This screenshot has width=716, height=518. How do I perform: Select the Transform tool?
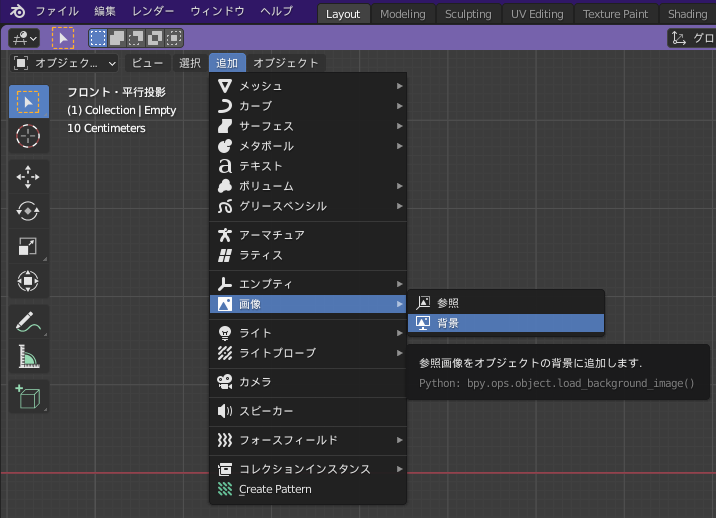[28, 281]
